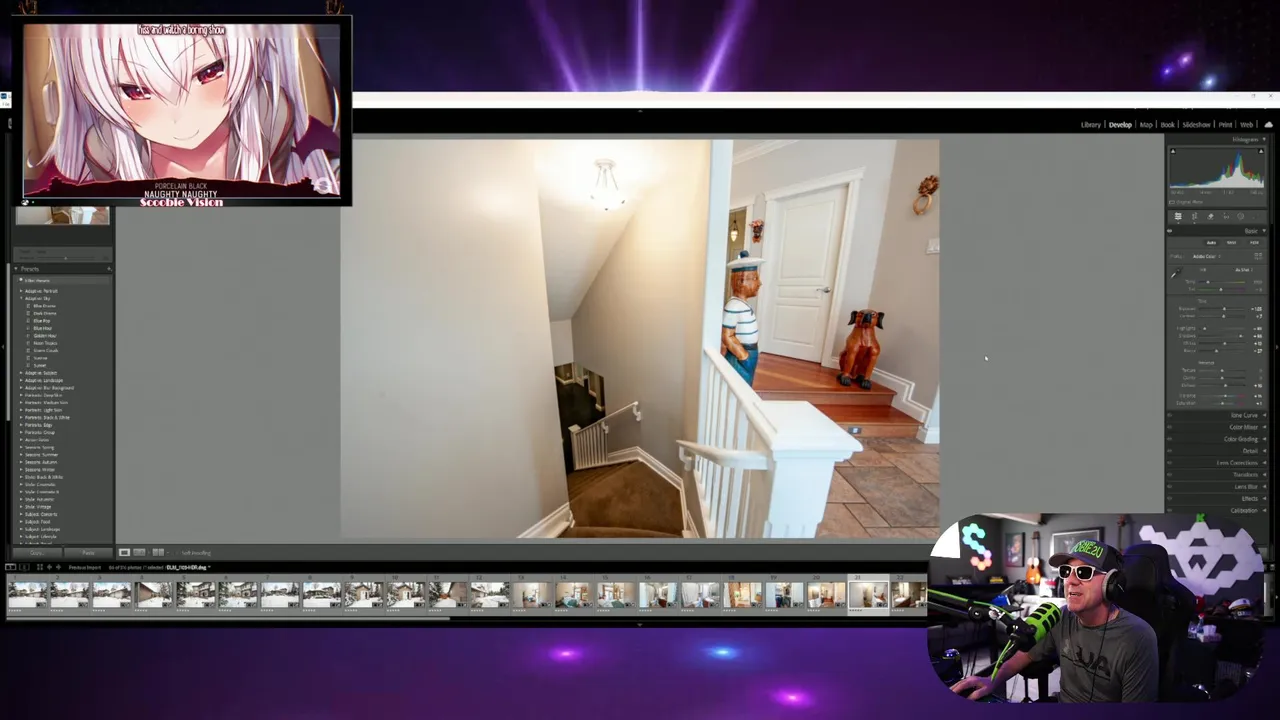The width and height of the screenshot is (1280, 720).
Task: Click the B&W treatment button
Action: pyautogui.click(x=1231, y=243)
